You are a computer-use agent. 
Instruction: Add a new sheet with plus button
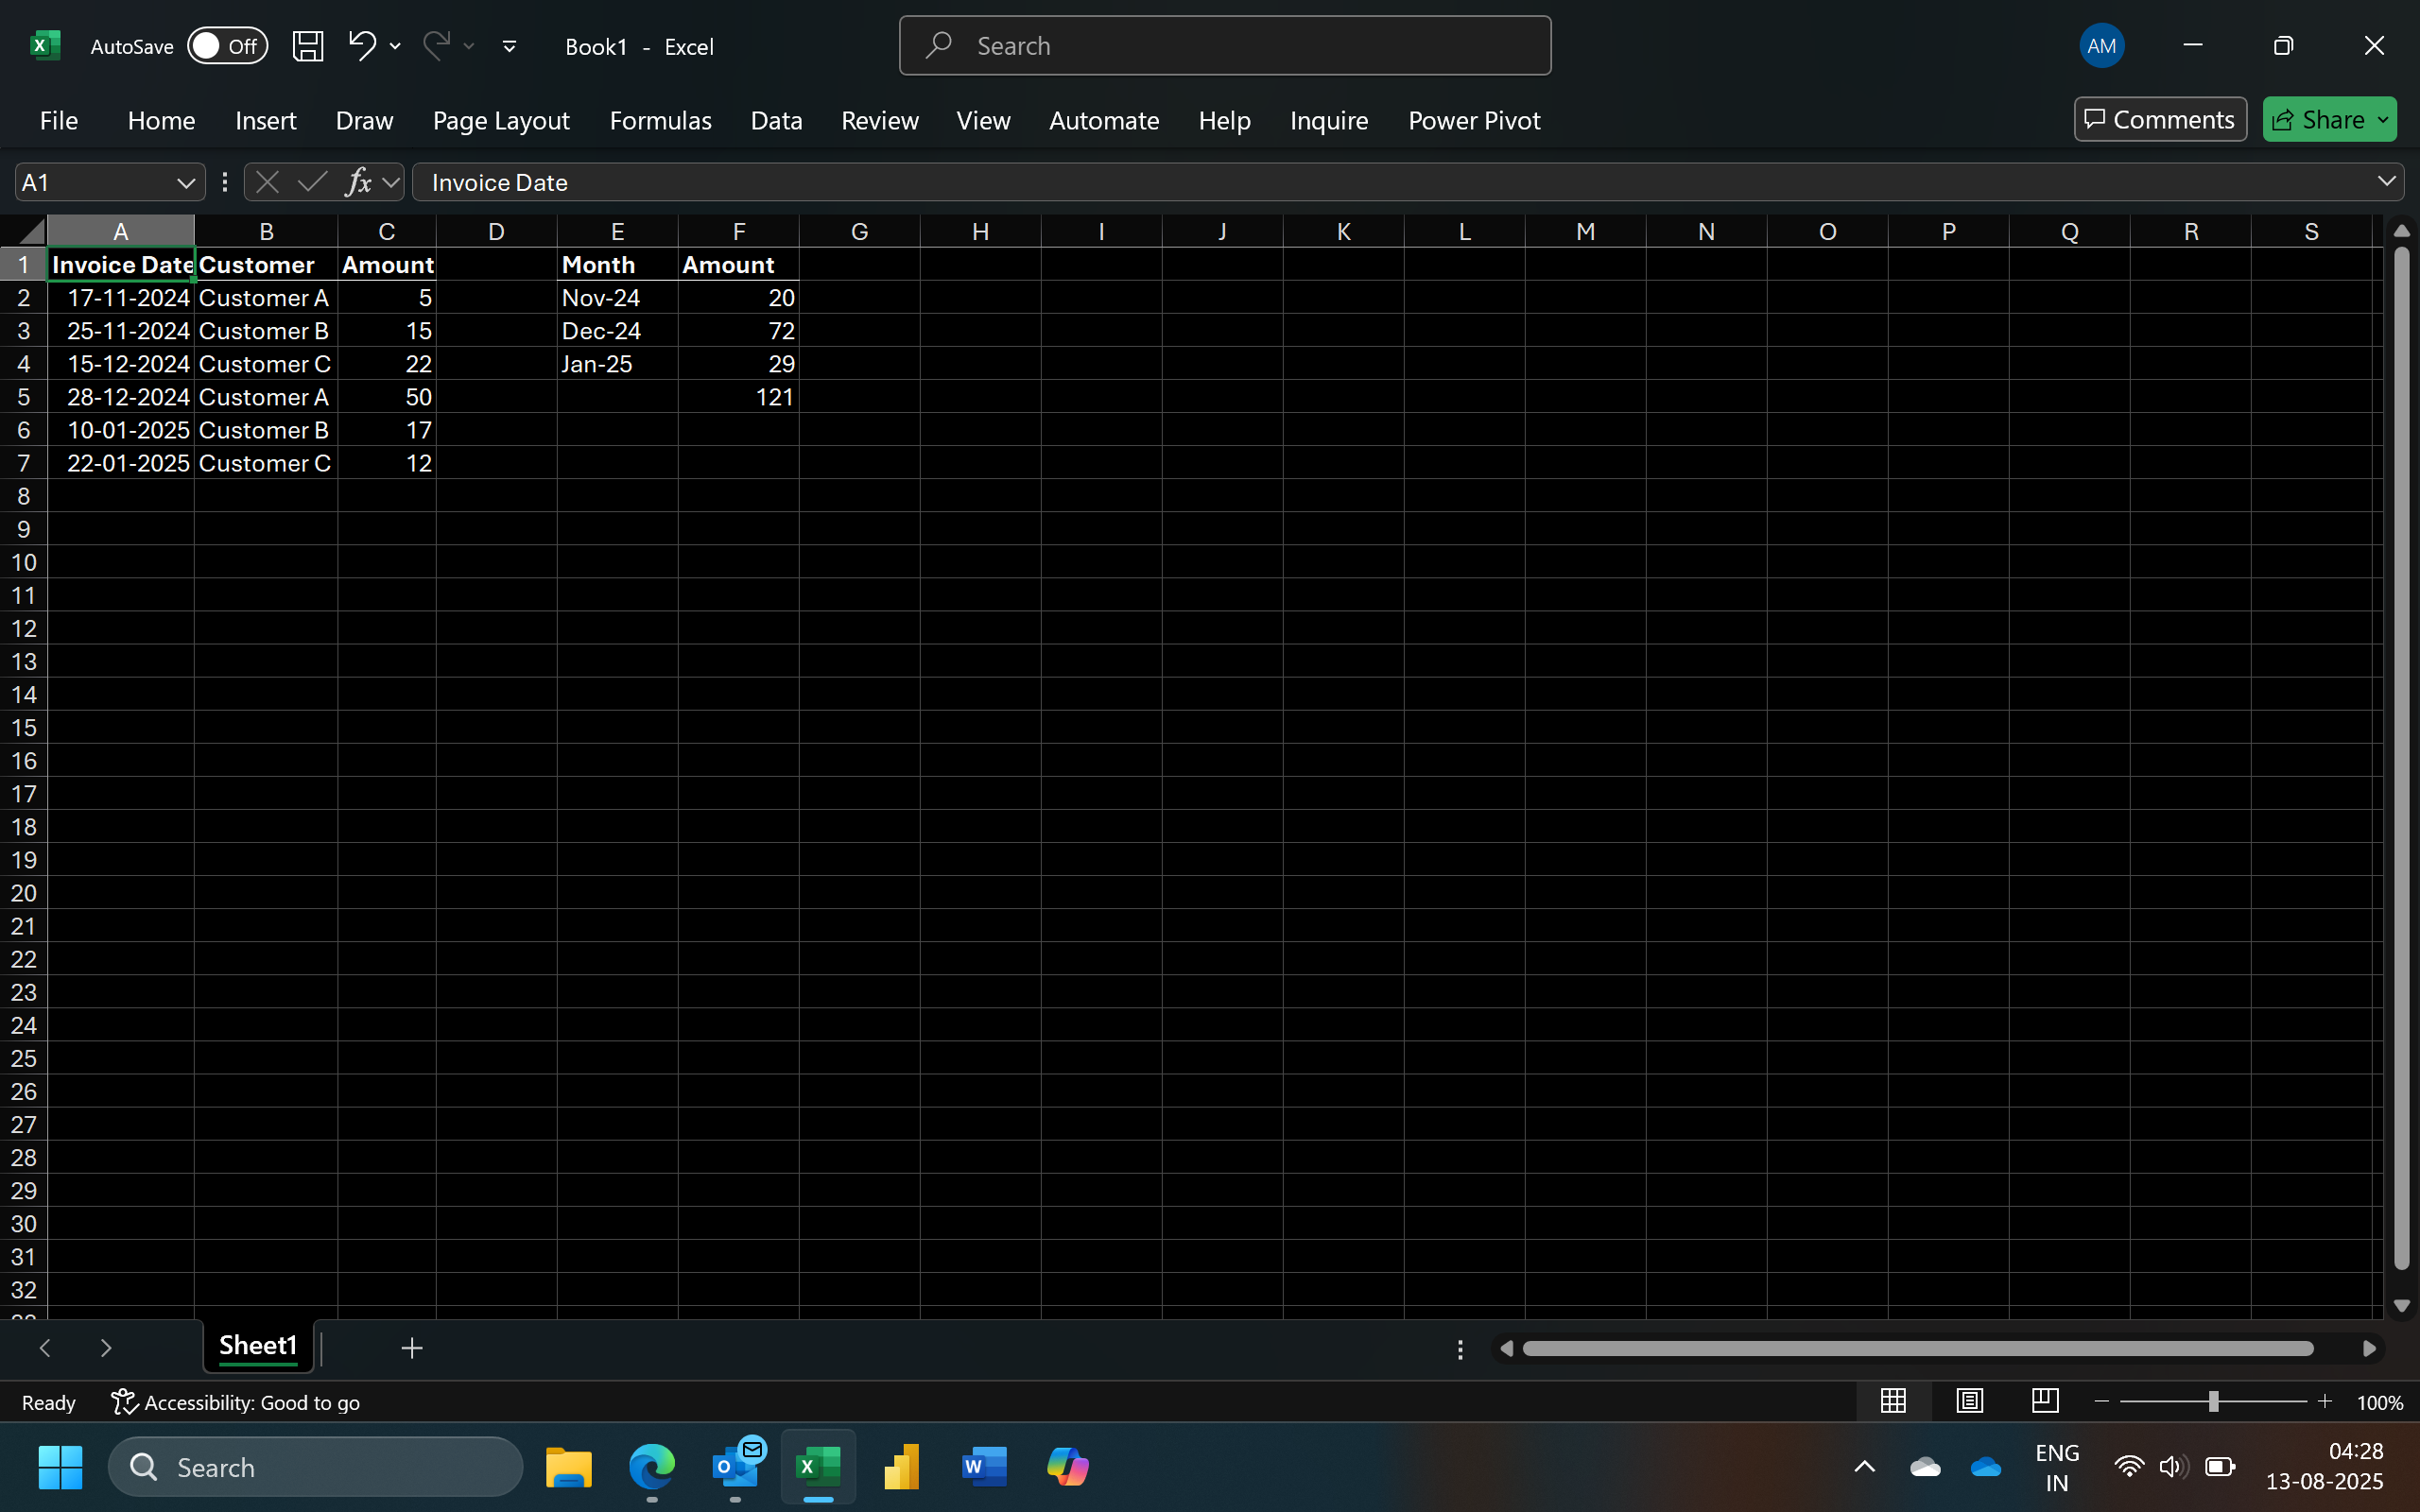pos(411,1348)
